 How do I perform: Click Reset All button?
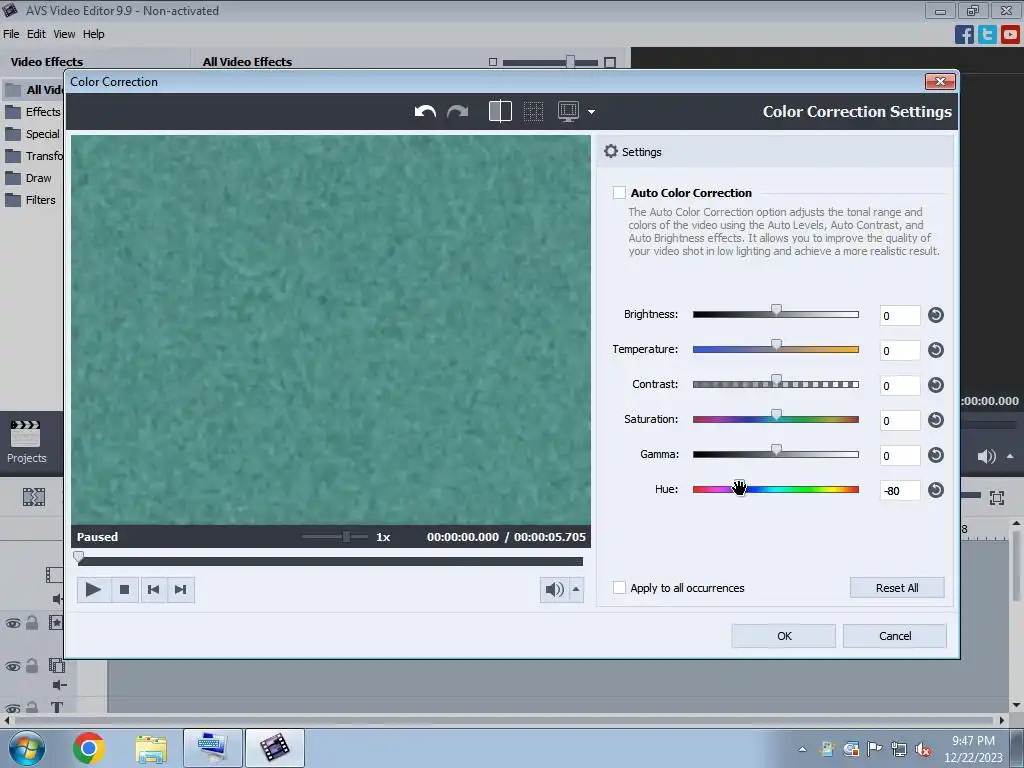pyautogui.click(x=897, y=588)
